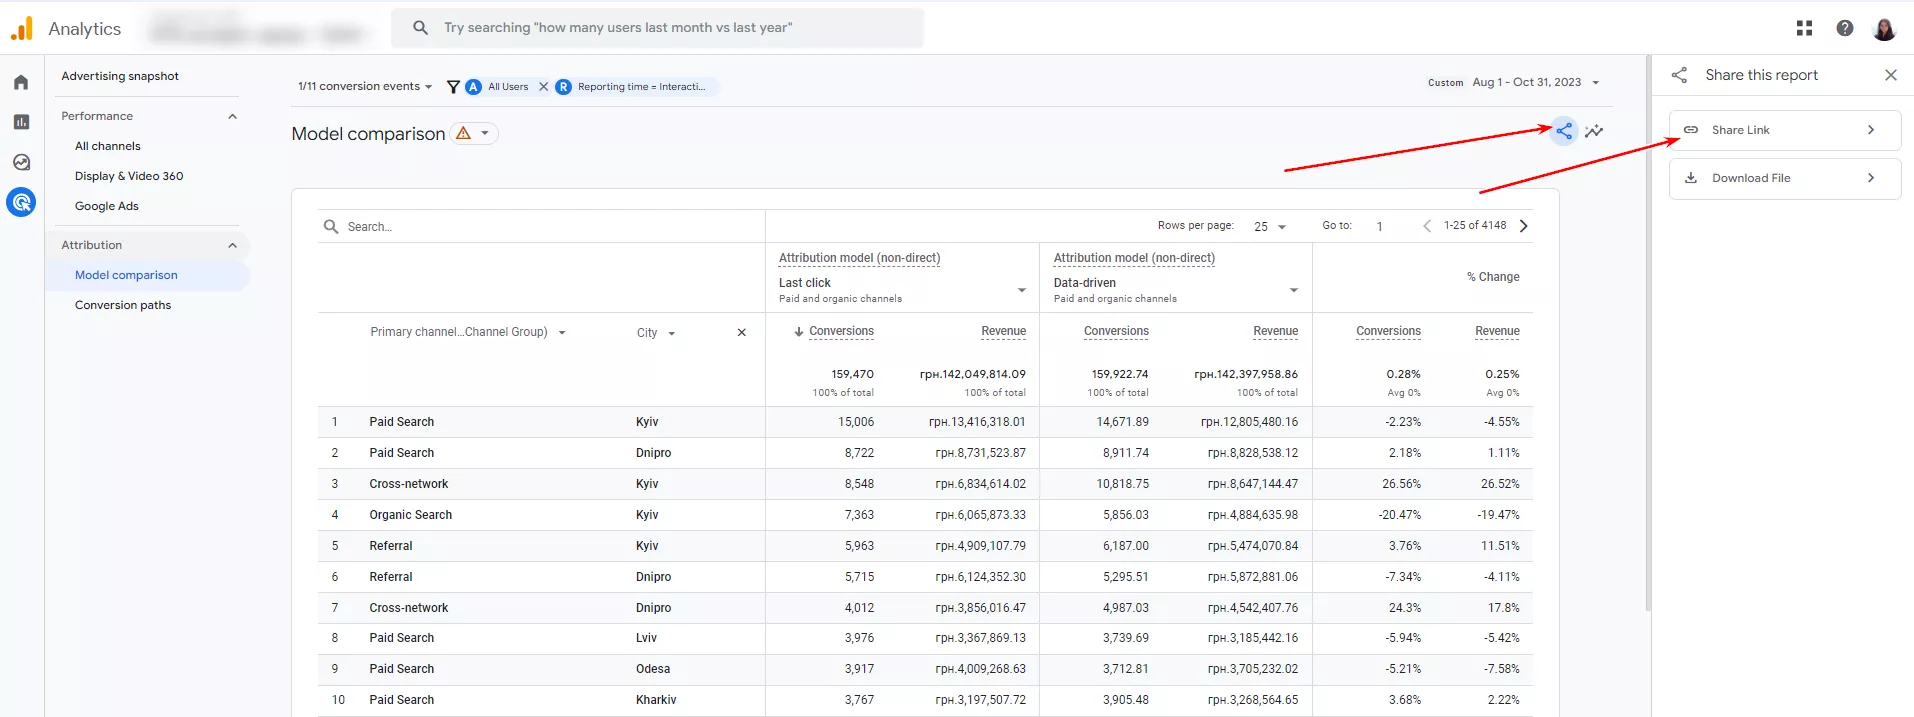Screen dimensions: 1914x717
Task: Click Paid Search Lviv row
Action: [x=925, y=638]
